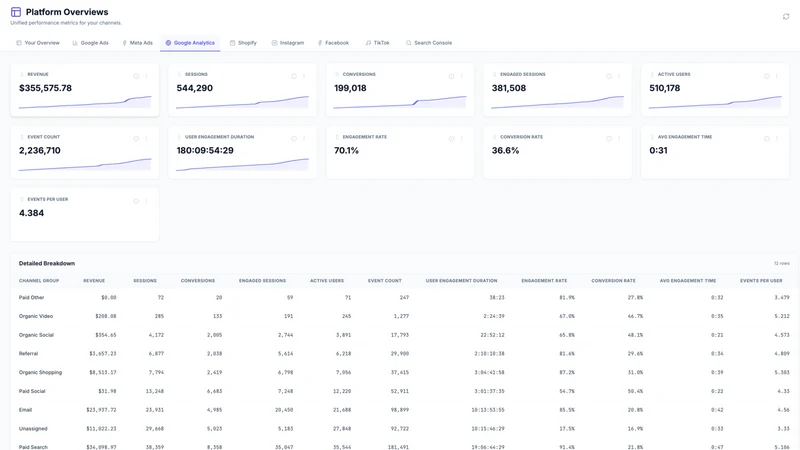The image size is (800, 450).
Task: Open the Engagement Rate card options menu
Action: 462,139
